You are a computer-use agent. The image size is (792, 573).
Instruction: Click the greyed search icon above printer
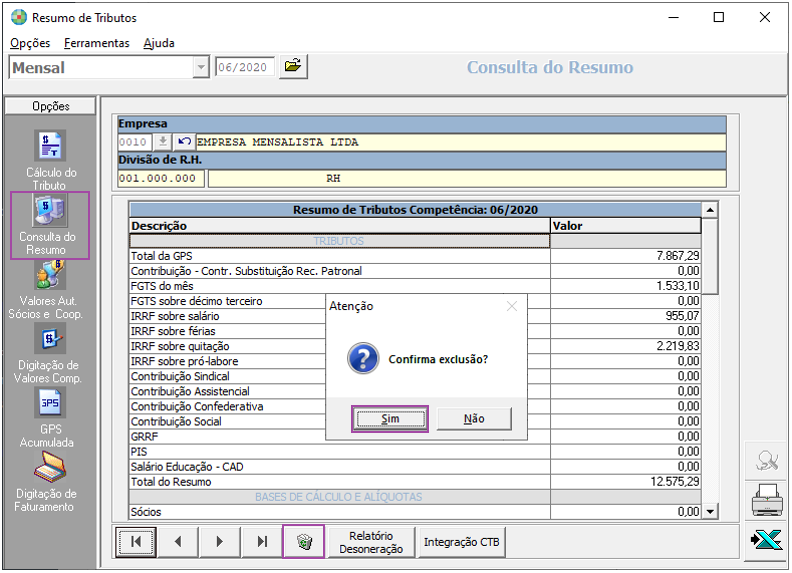pyautogui.click(x=767, y=460)
